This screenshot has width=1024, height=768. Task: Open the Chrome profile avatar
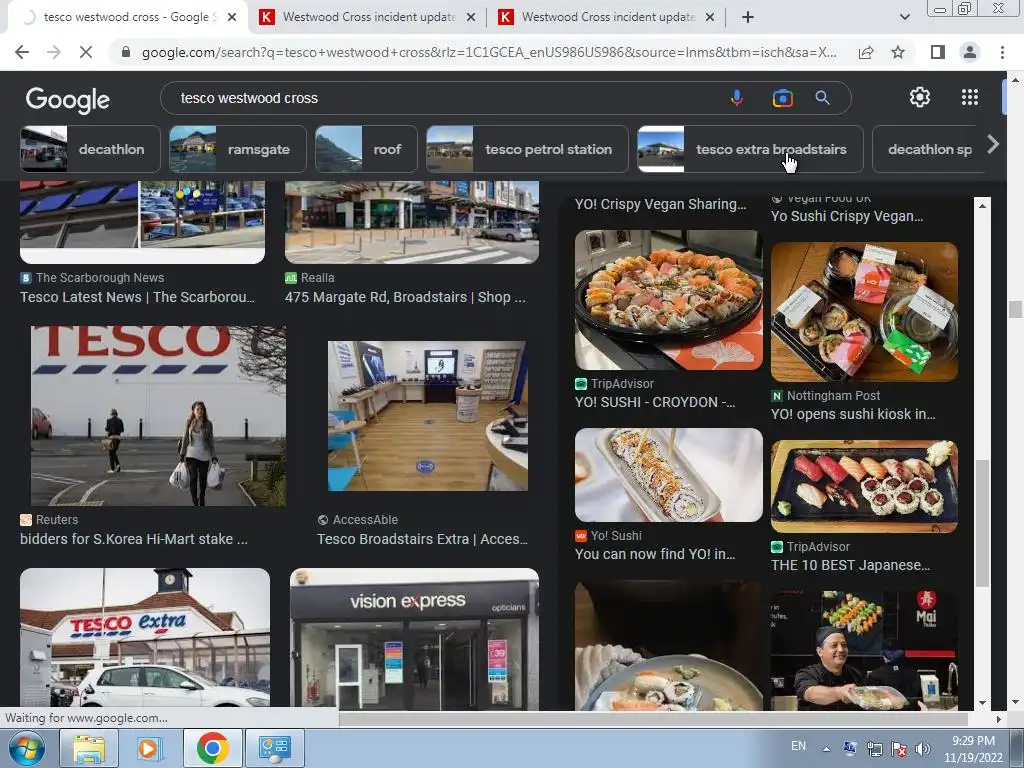pyautogui.click(x=970, y=52)
